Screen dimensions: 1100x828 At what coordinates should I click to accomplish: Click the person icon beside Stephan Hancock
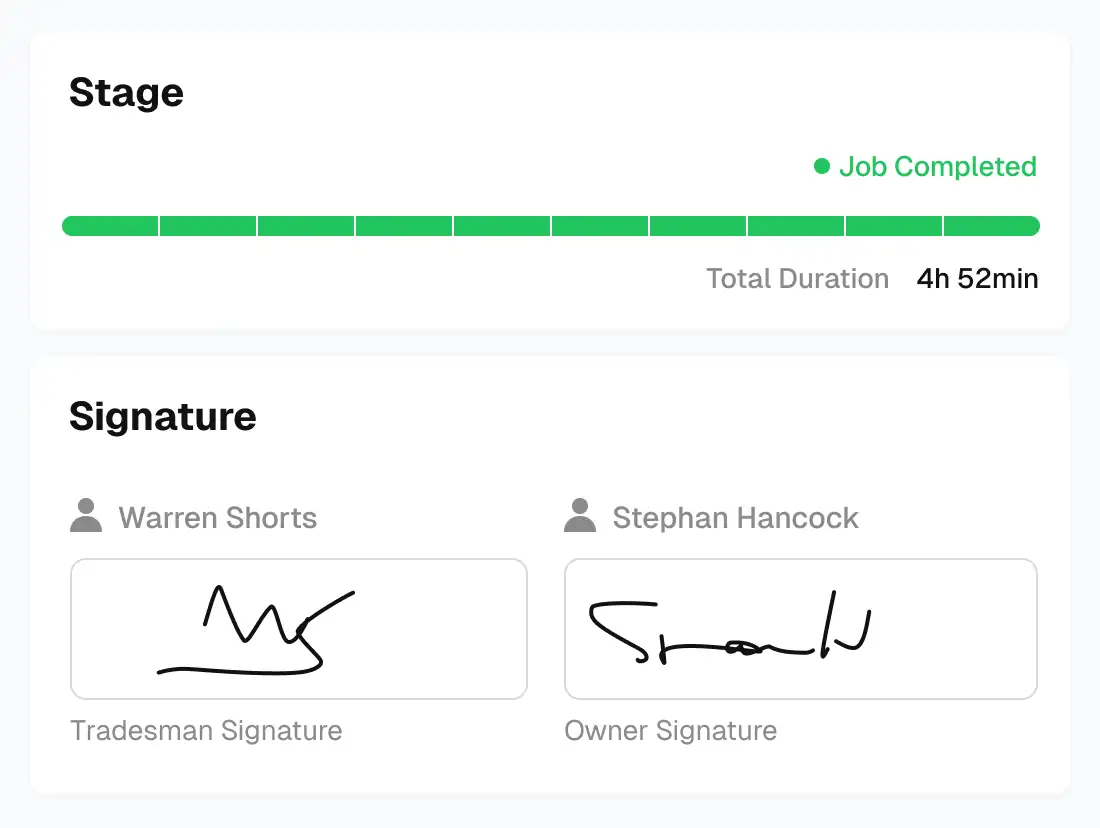(x=580, y=516)
